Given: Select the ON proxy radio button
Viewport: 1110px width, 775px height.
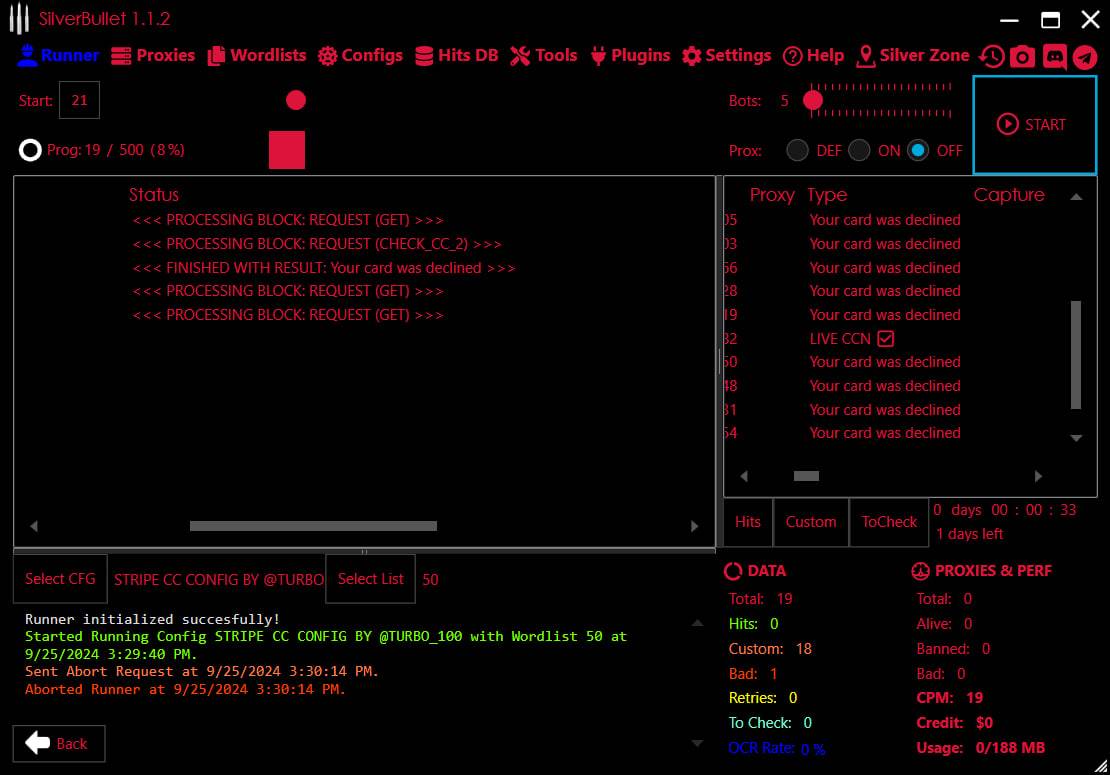Looking at the screenshot, I should (x=859, y=151).
